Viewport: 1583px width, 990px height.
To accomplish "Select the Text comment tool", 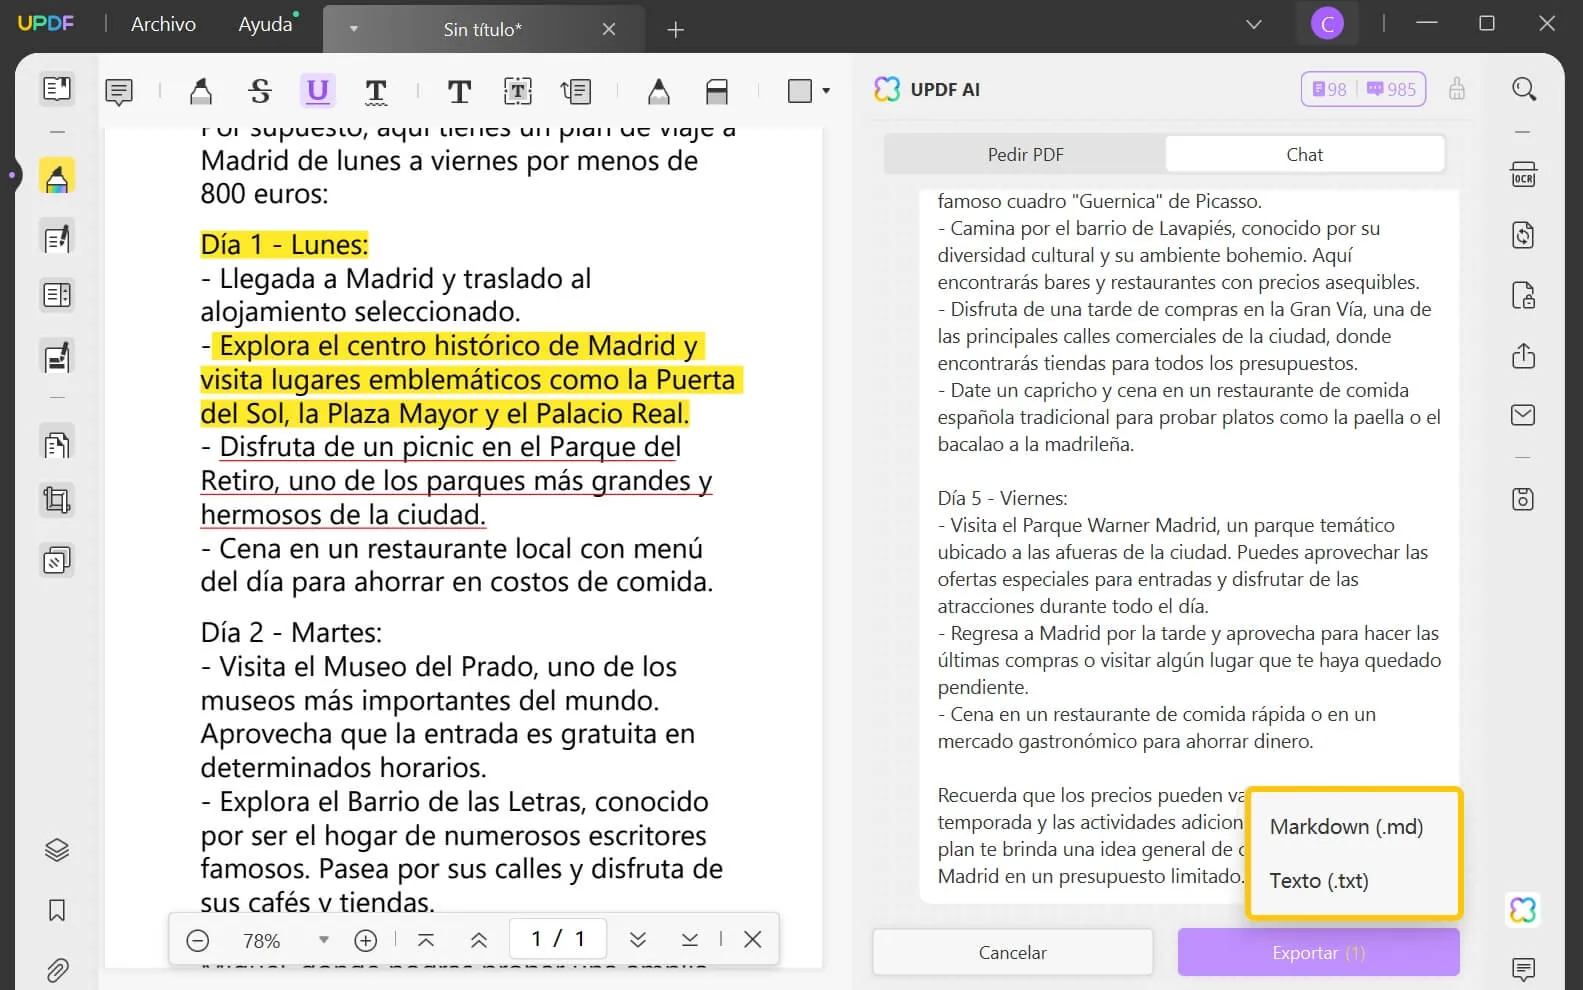I will coord(459,92).
